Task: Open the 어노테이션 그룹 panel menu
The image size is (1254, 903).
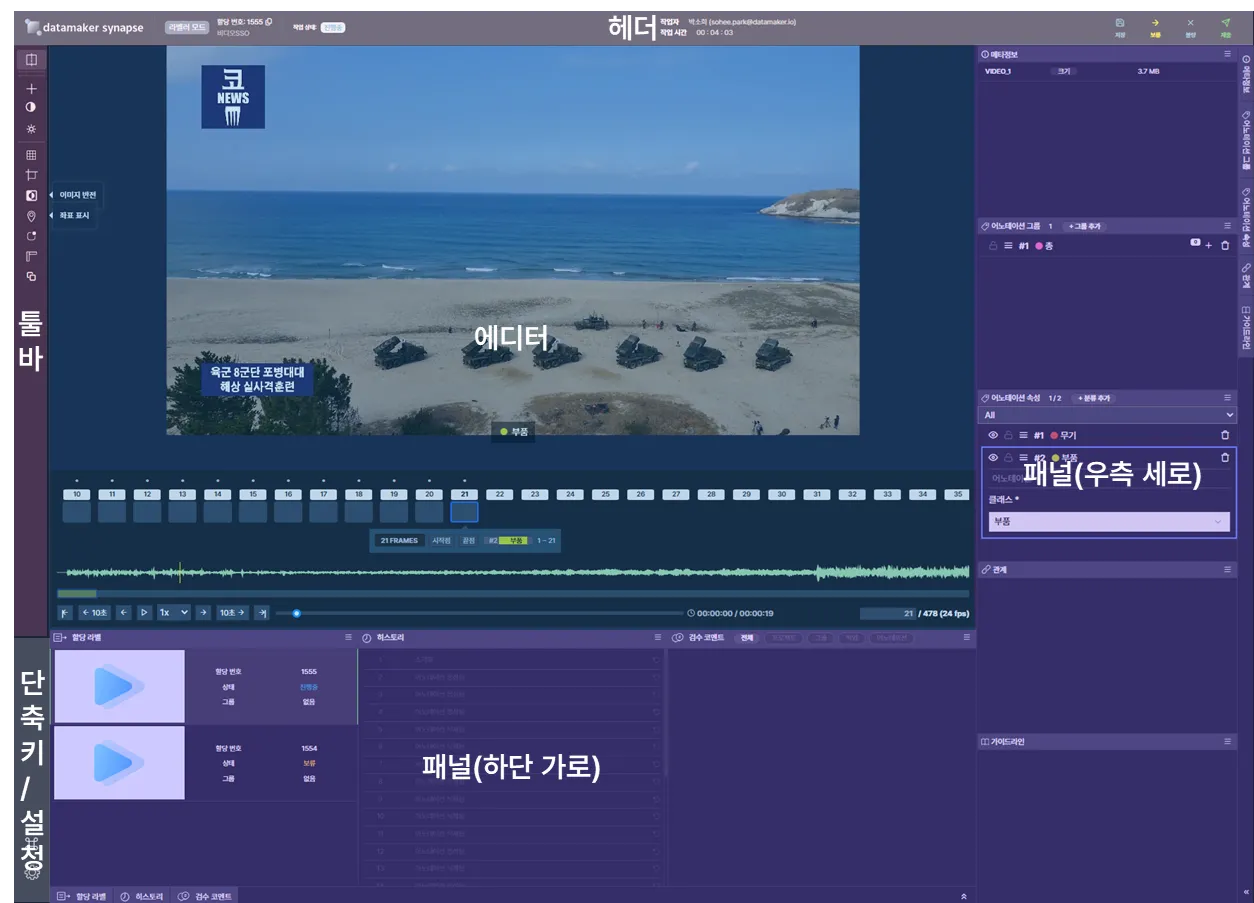Action: [1227, 226]
